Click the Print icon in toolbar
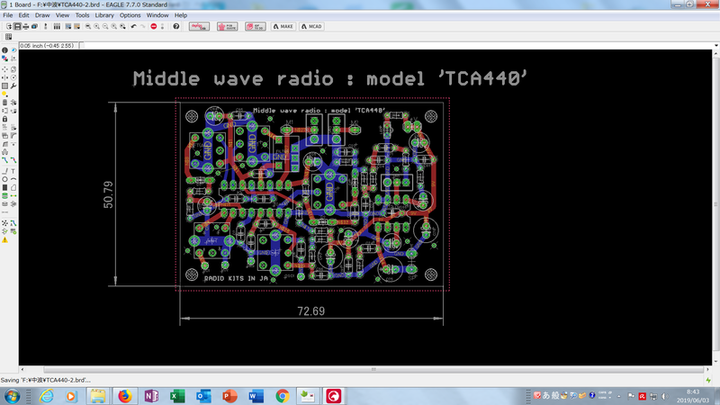The image size is (720, 405). [27, 26]
